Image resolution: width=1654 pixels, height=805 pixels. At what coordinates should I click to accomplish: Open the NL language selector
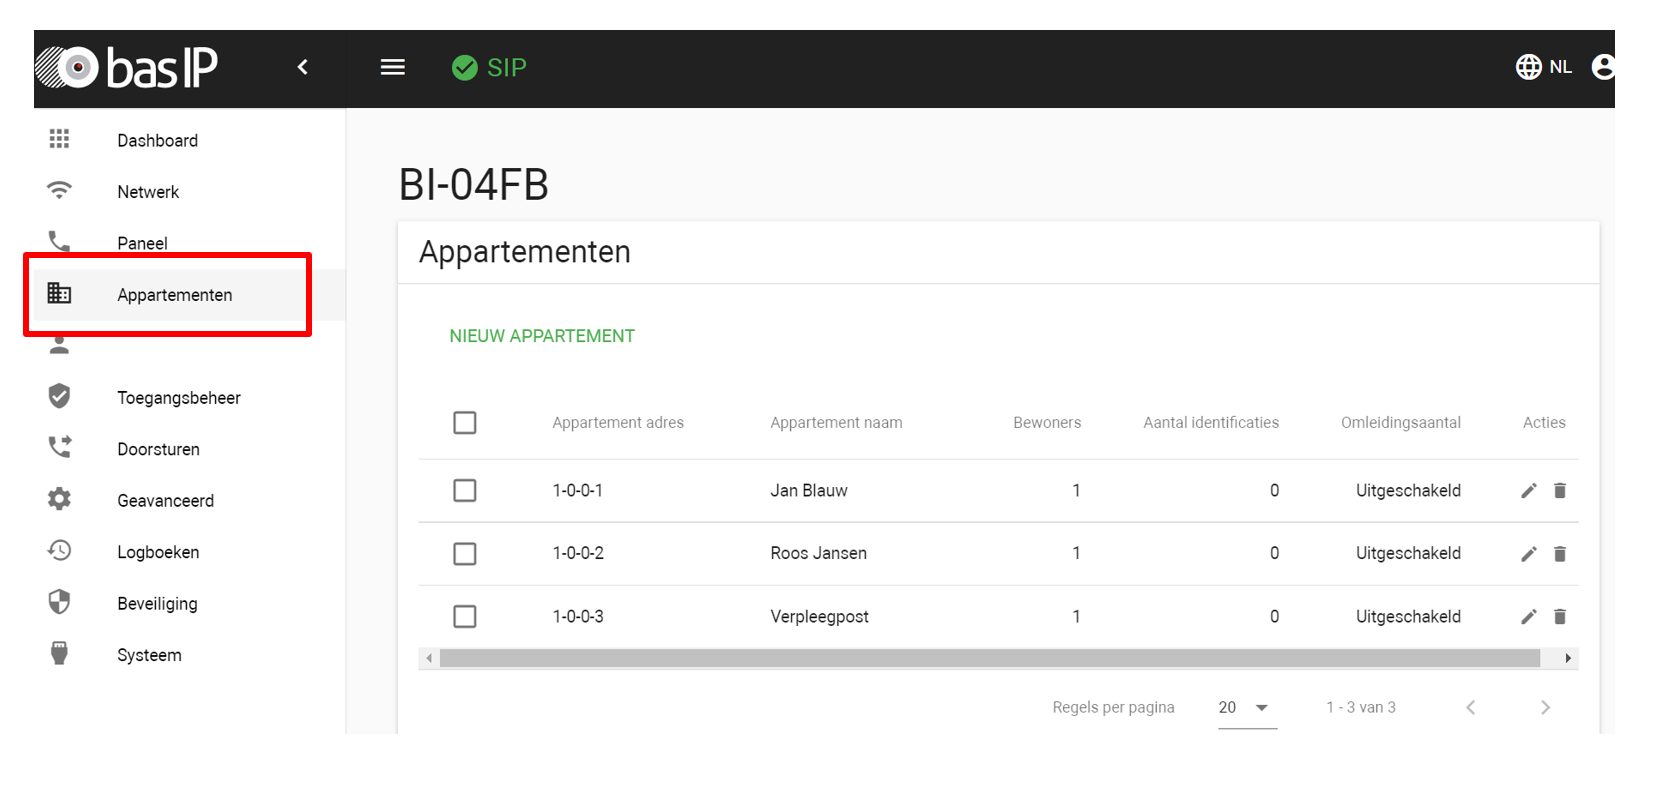click(1543, 67)
